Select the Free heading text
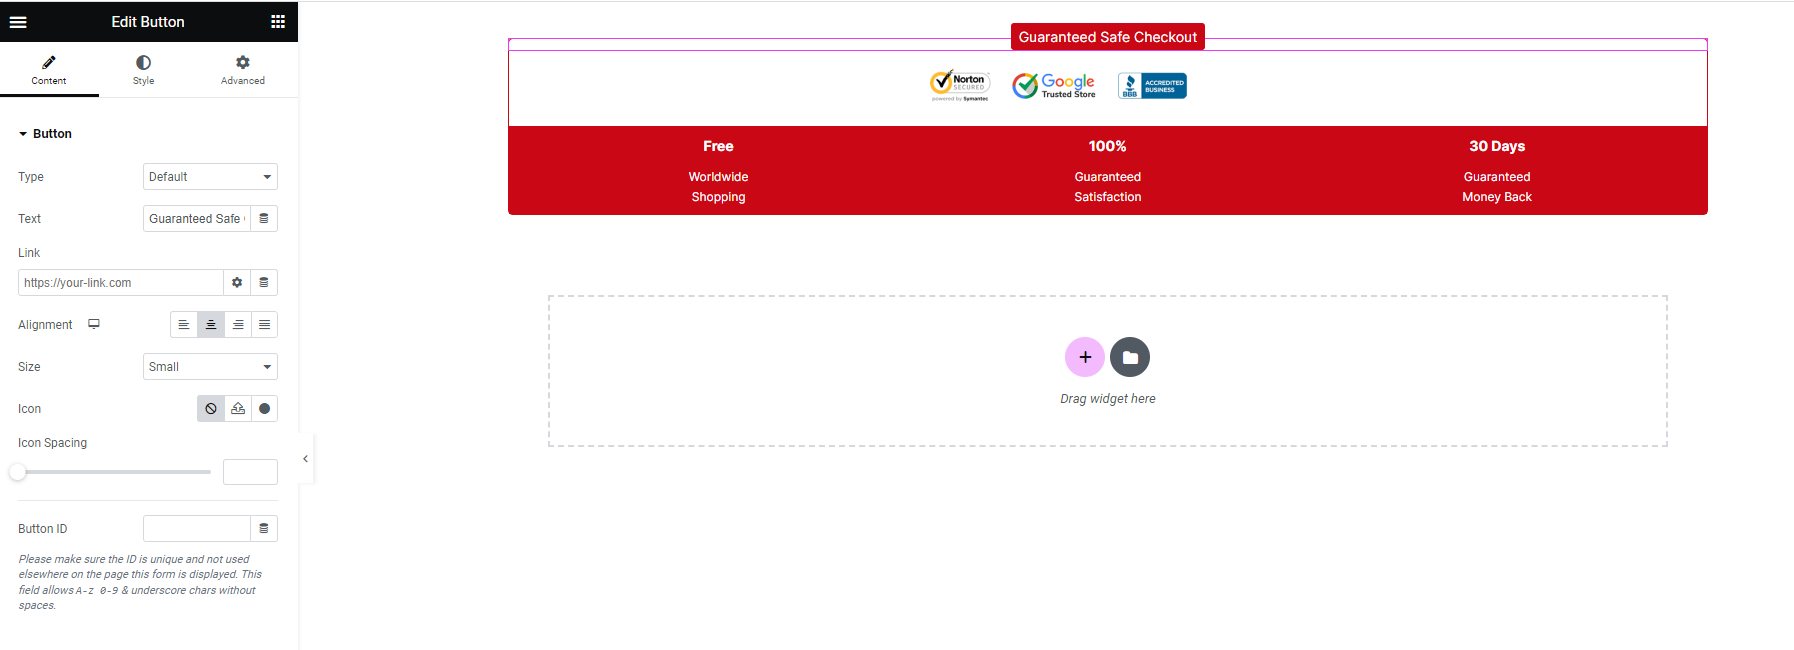Image resolution: width=1794 pixels, height=650 pixels. (x=718, y=146)
